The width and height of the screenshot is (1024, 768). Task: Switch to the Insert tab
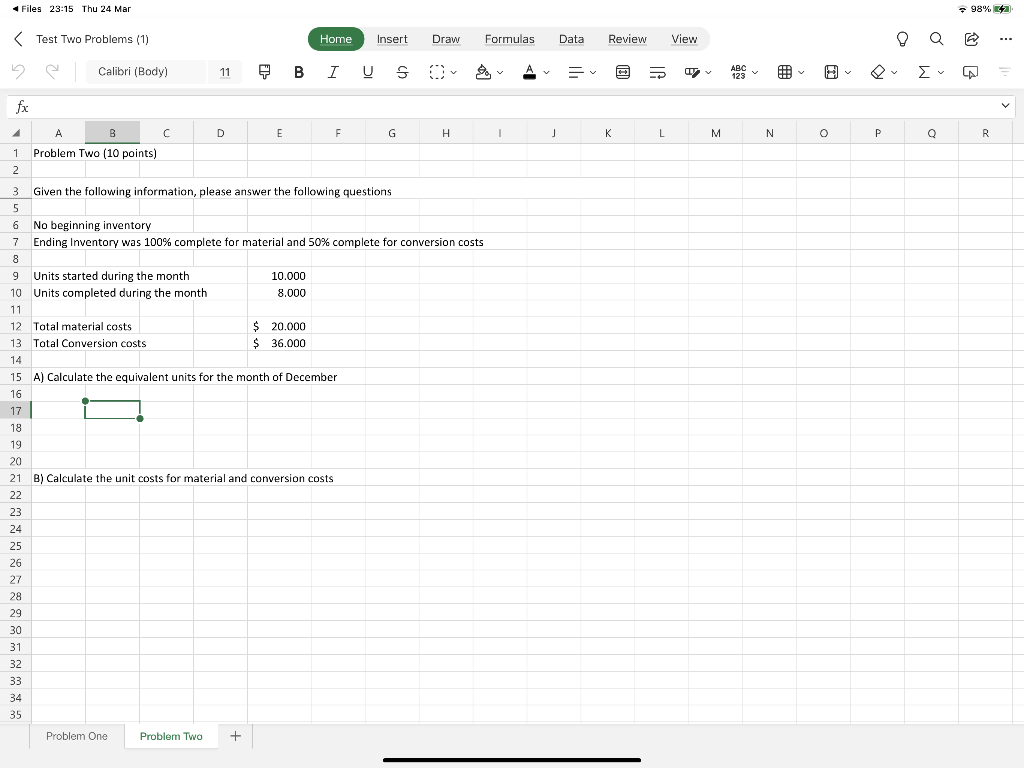392,39
